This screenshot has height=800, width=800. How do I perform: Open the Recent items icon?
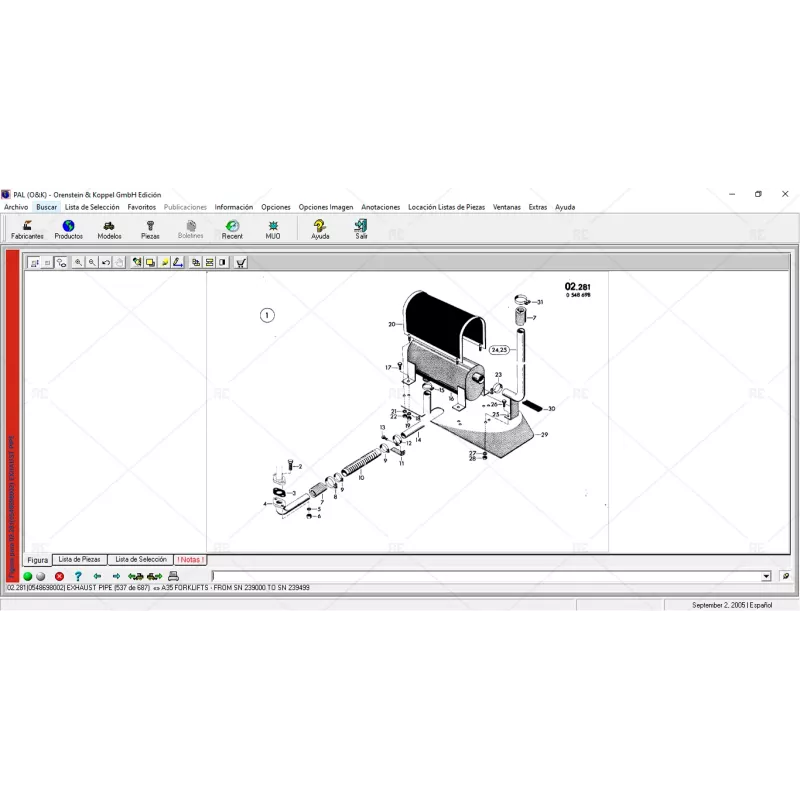pos(232,229)
